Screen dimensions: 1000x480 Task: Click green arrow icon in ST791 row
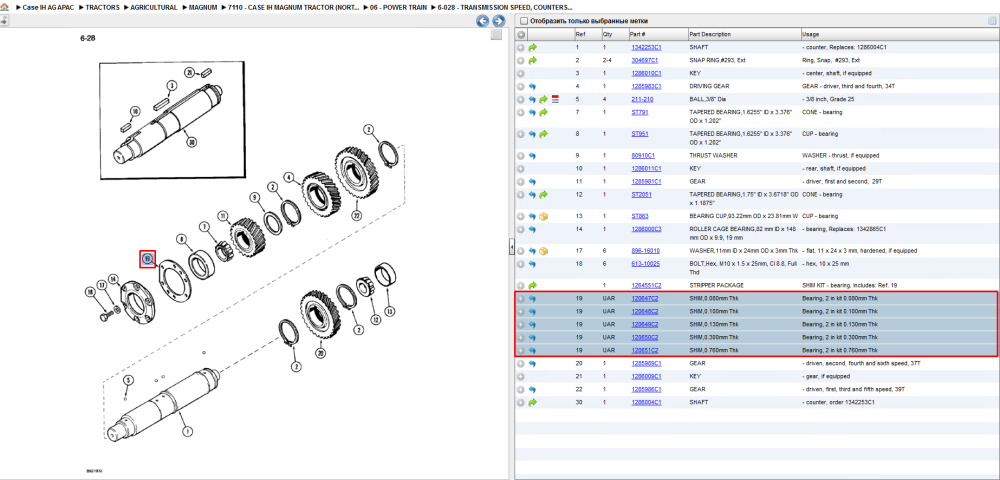pos(543,112)
